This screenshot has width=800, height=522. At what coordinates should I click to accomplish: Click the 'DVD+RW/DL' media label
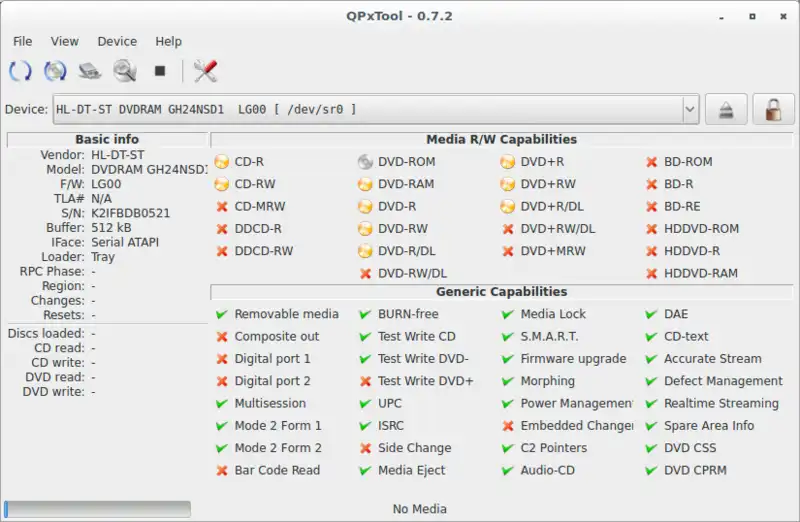(558, 229)
